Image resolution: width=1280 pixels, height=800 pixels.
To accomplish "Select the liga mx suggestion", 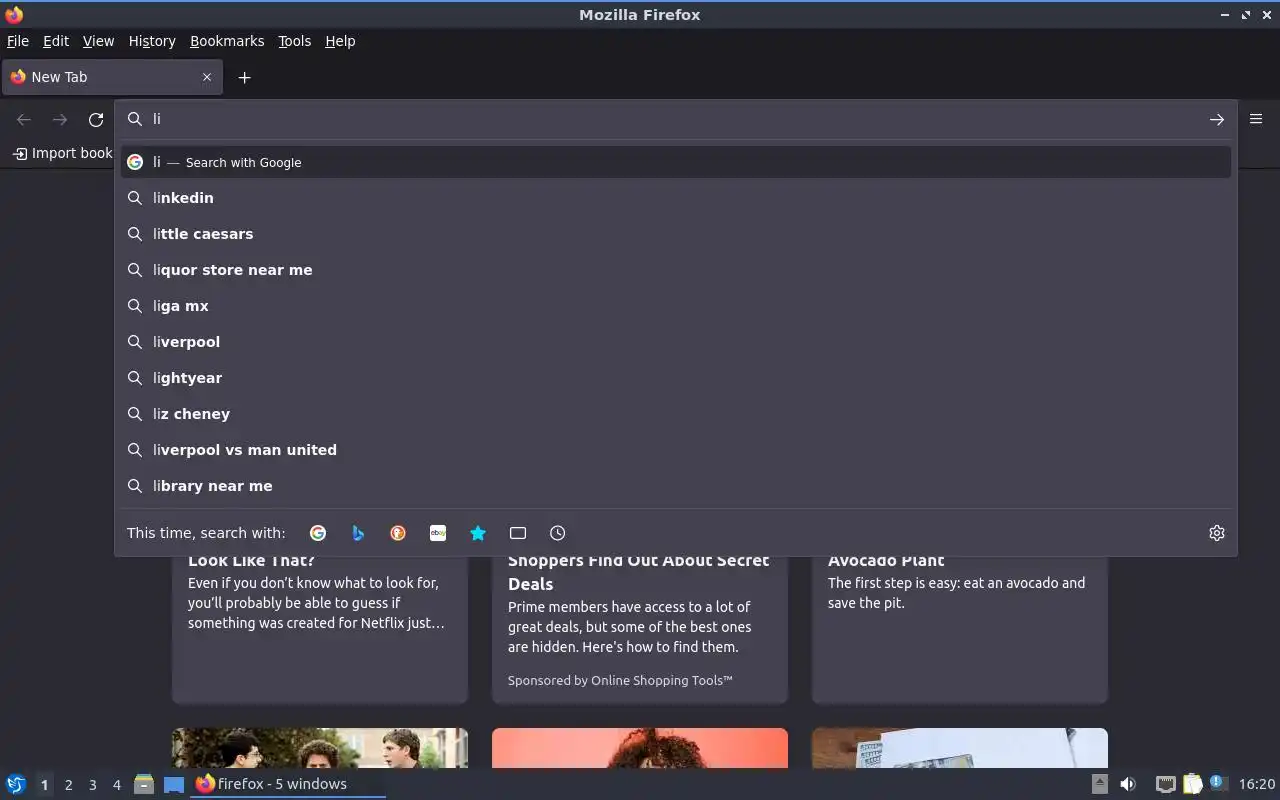I will coord(676,306).
